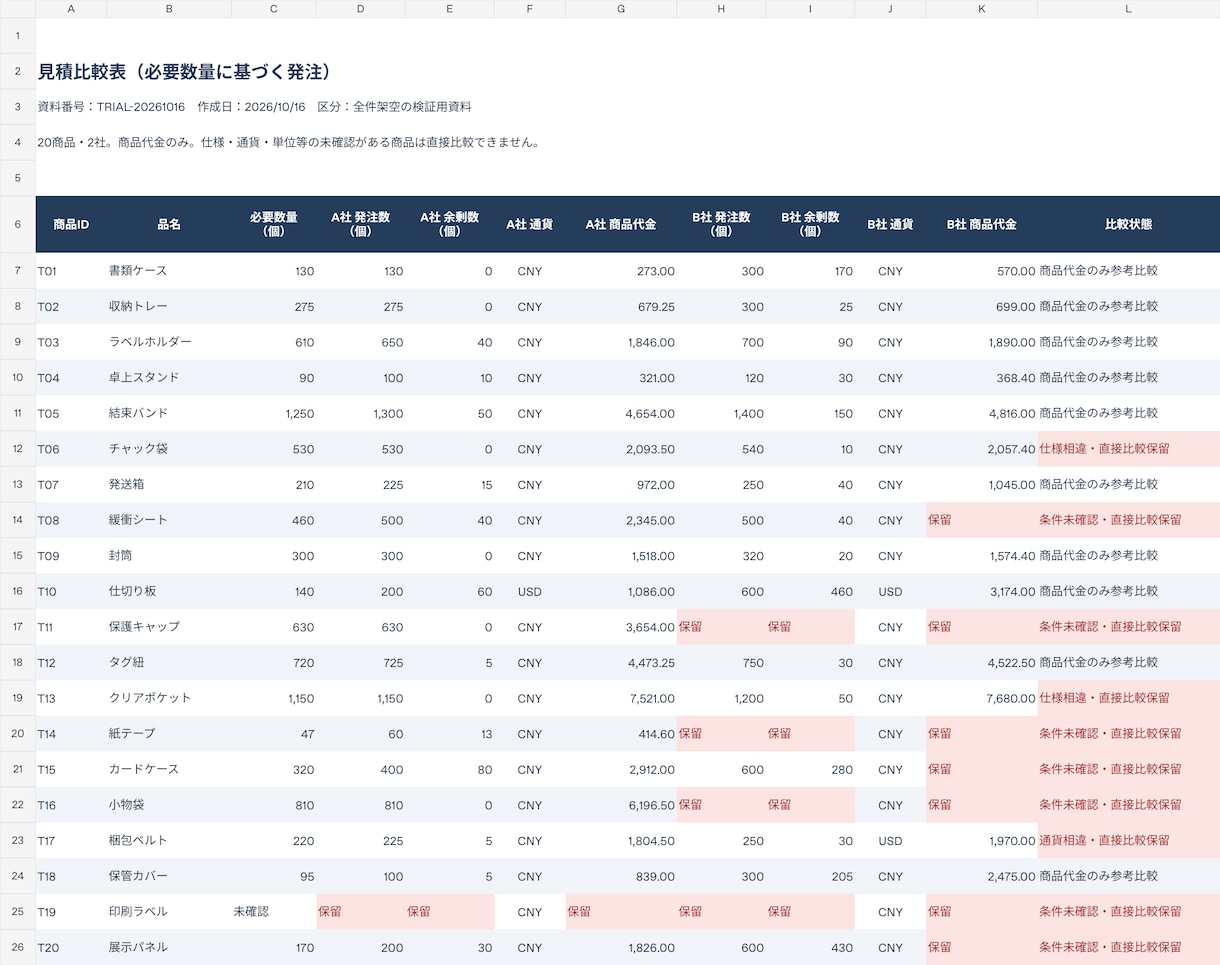Select the 紙テープ cell
1220x965 pixels.
click(169, 734)
